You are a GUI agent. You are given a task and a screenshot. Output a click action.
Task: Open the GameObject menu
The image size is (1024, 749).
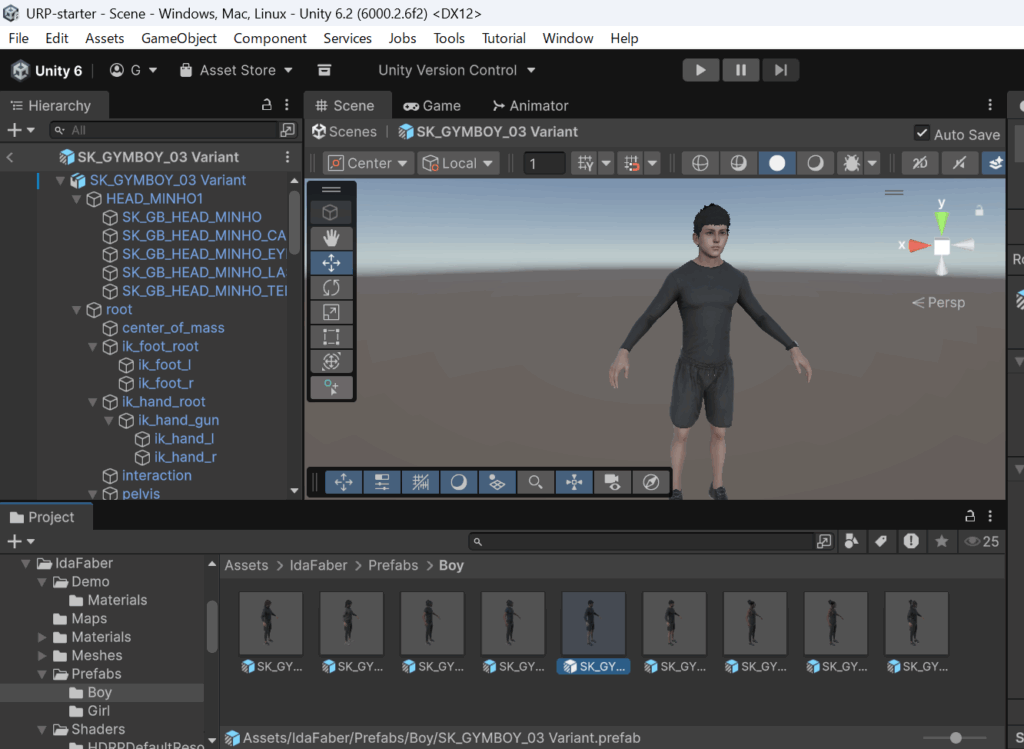click(178, 38)
